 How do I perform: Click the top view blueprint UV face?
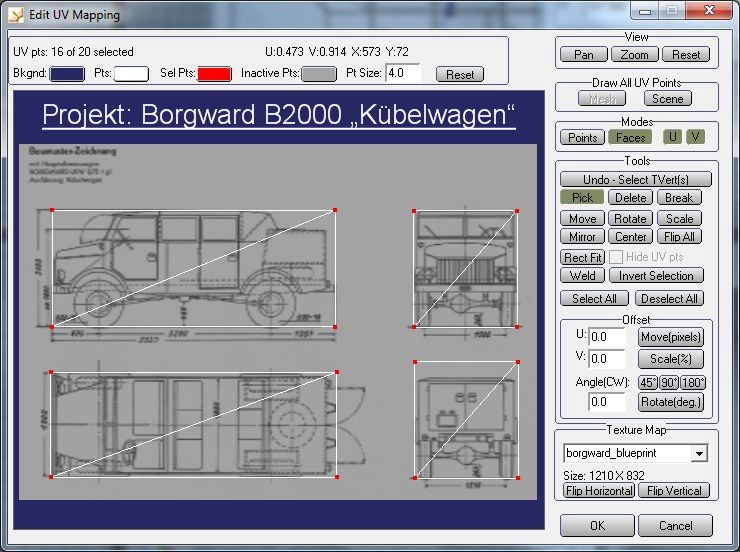[x=193, y=425]
